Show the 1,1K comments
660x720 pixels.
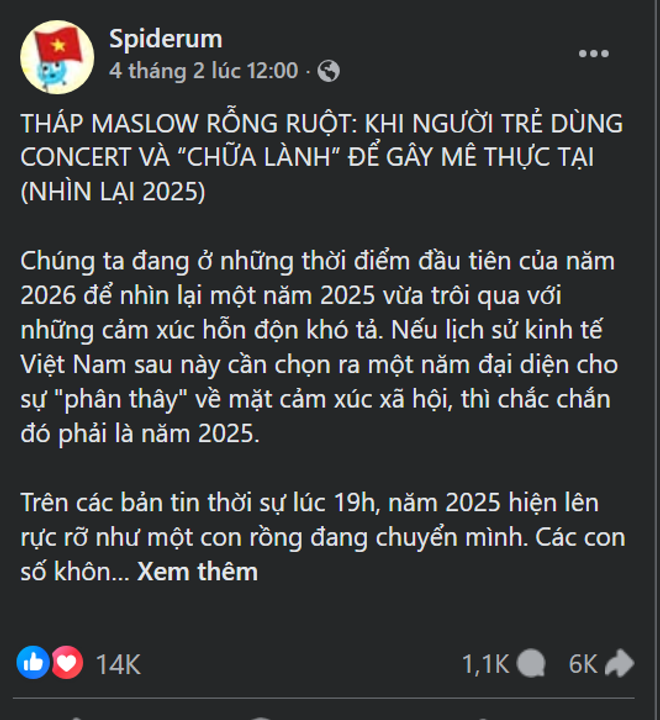point(486,664)
